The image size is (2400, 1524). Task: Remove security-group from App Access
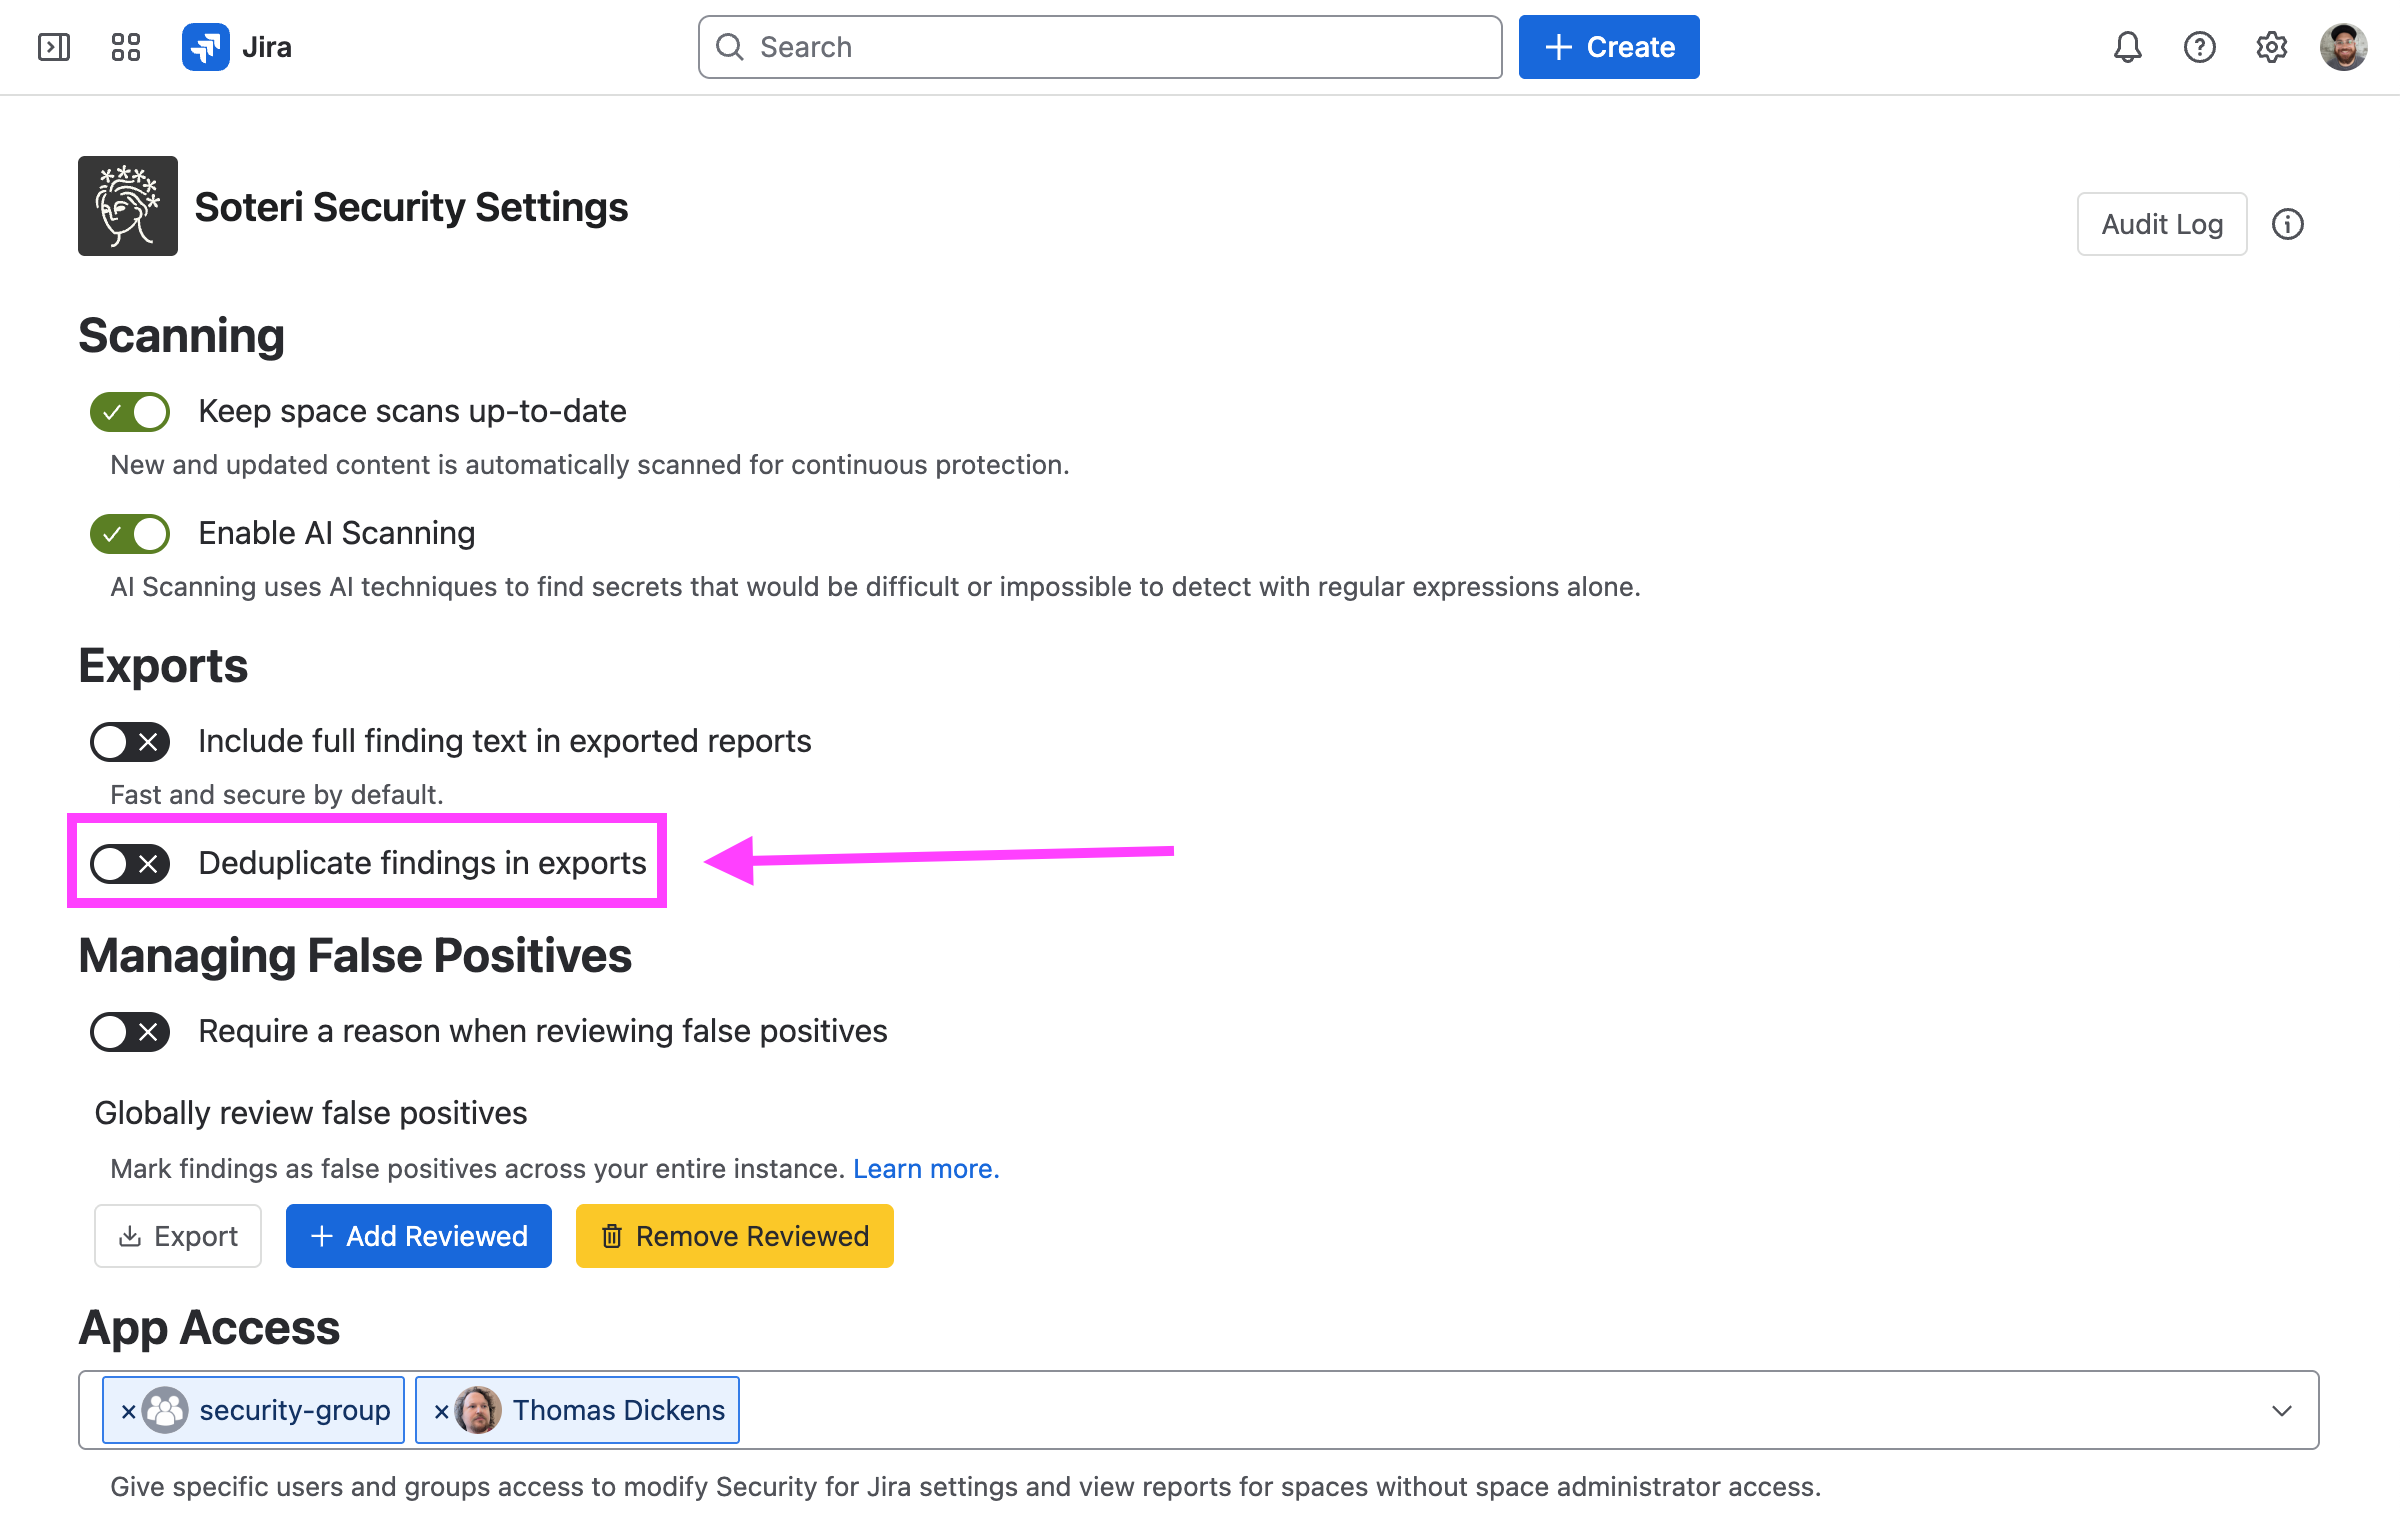(128, 1411)
